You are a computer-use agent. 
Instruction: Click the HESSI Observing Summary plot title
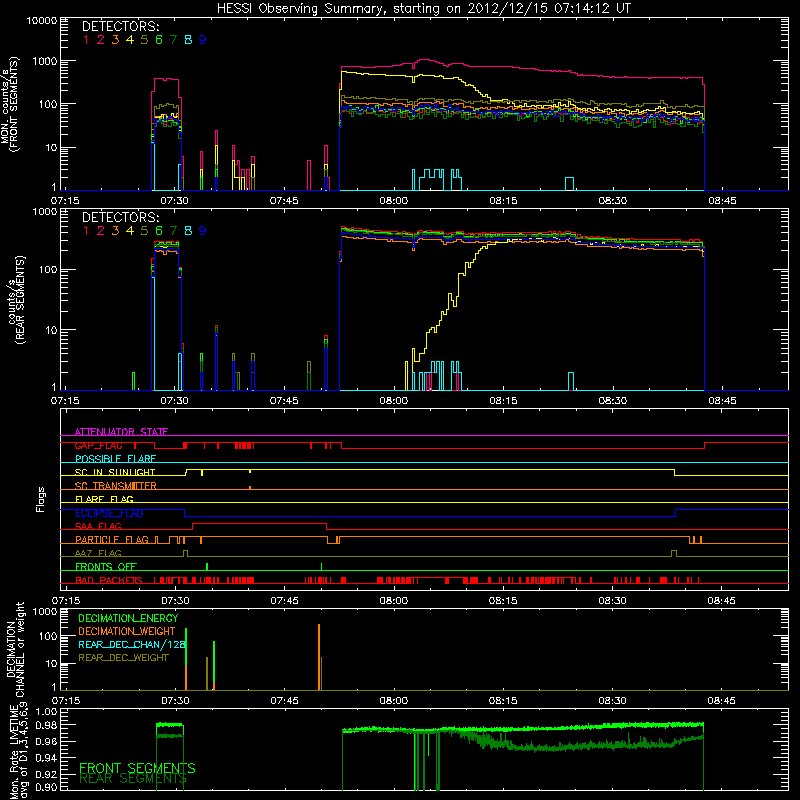[424, 9]
